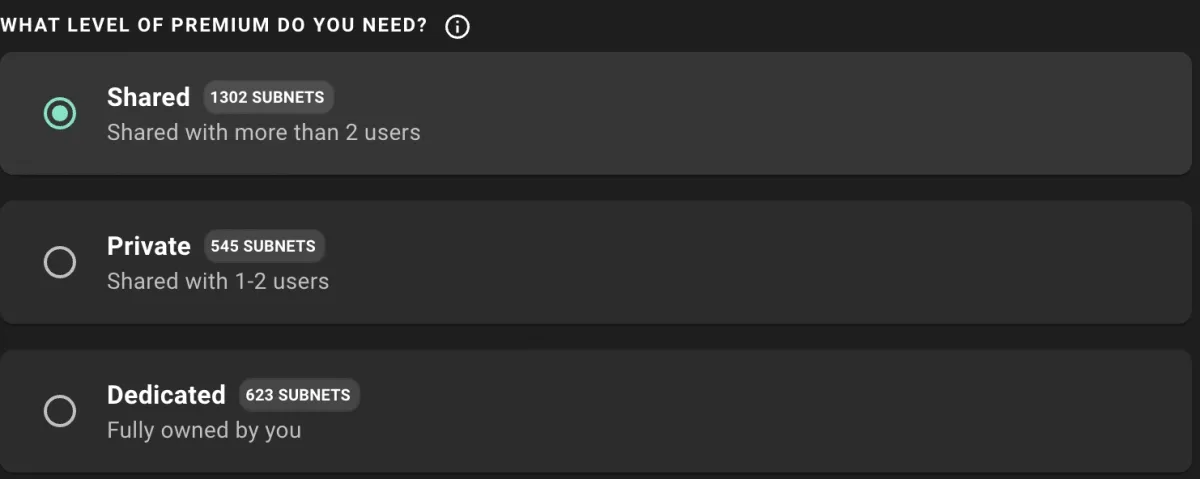The image size is (1200, 479).
Task: Select the Private radio button
Action: [60, 262]
